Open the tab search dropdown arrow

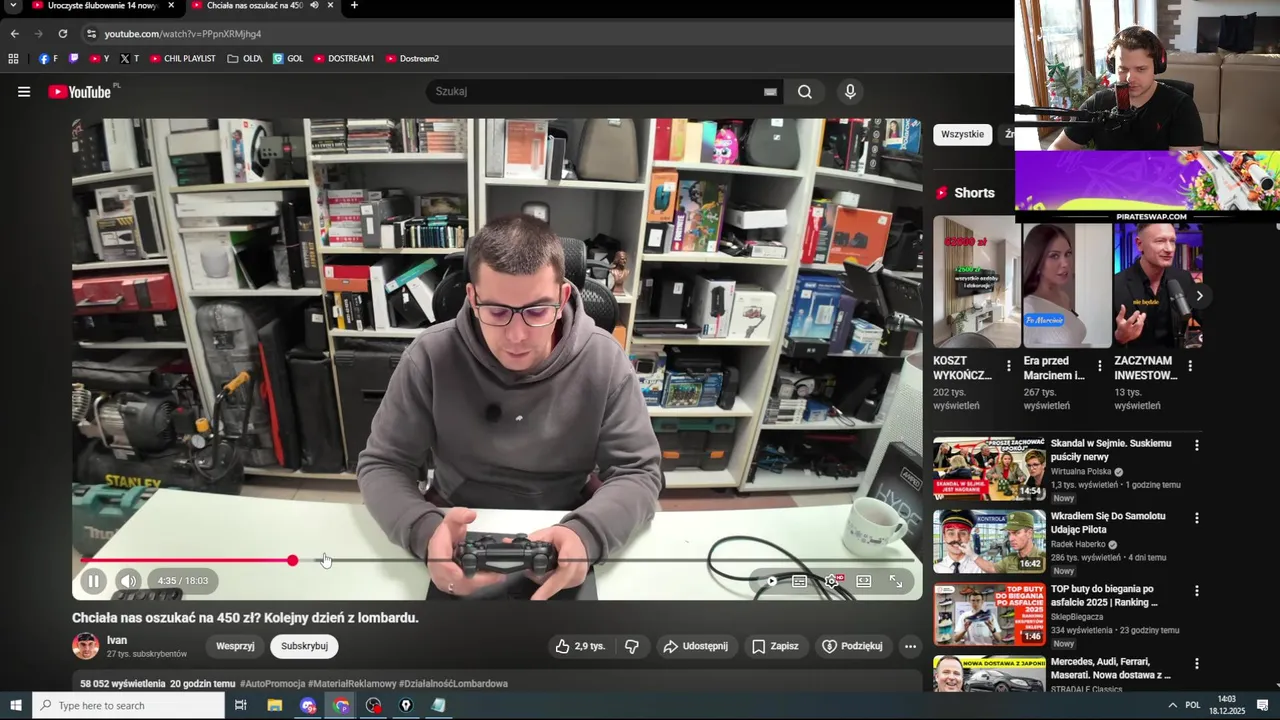coord(13,6)
